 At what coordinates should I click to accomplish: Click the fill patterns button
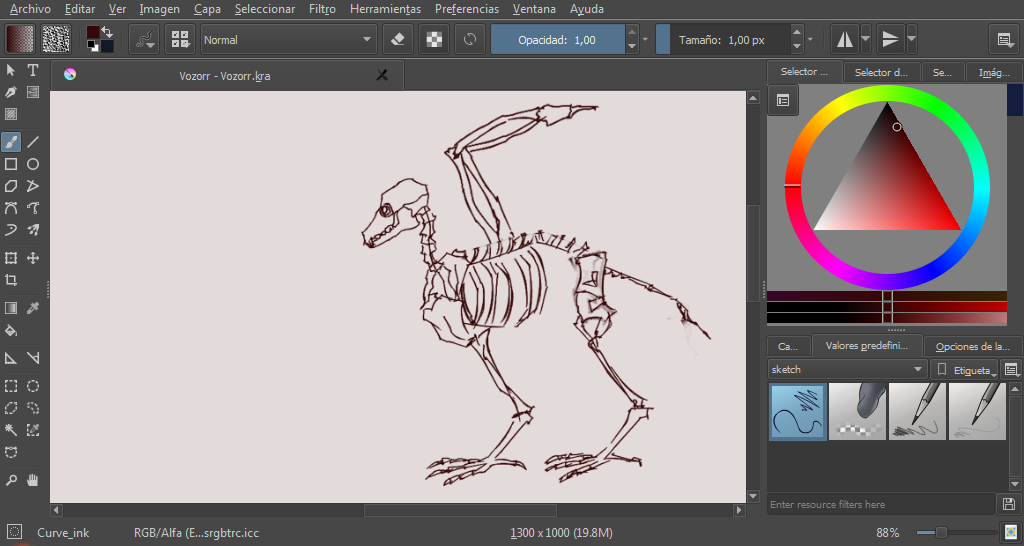(x=56, y=39)
